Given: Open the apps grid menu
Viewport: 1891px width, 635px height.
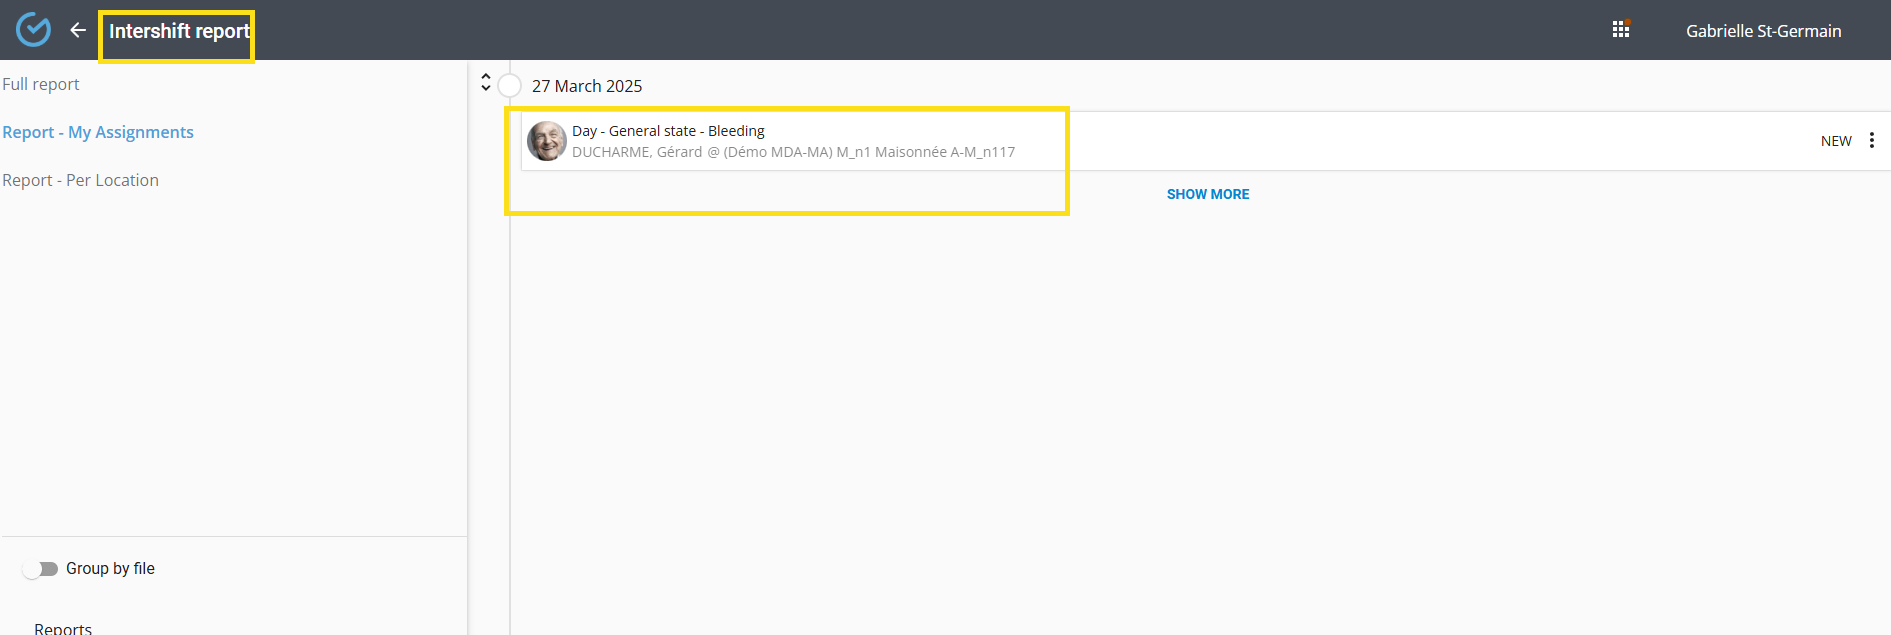Looking at the screenshot, I should 1621,30.
